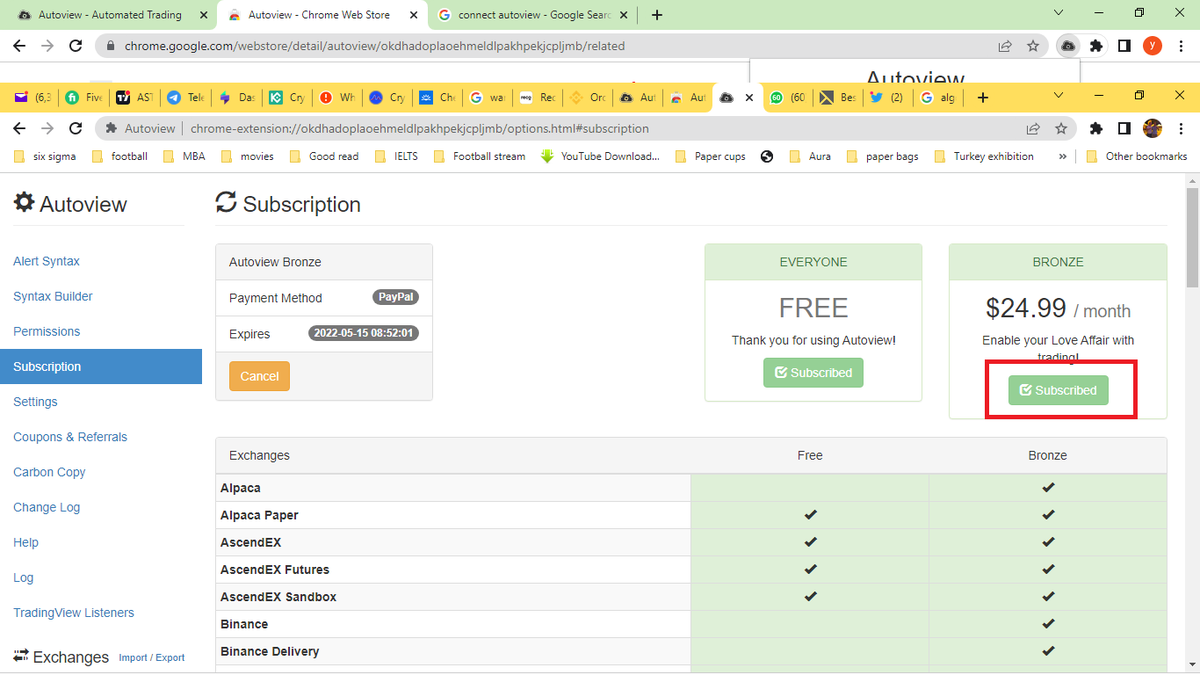Expand the tab search chevron in inner window
Image resolution: width=1200 pixels, height=675 pixels.
point(1059,96)
